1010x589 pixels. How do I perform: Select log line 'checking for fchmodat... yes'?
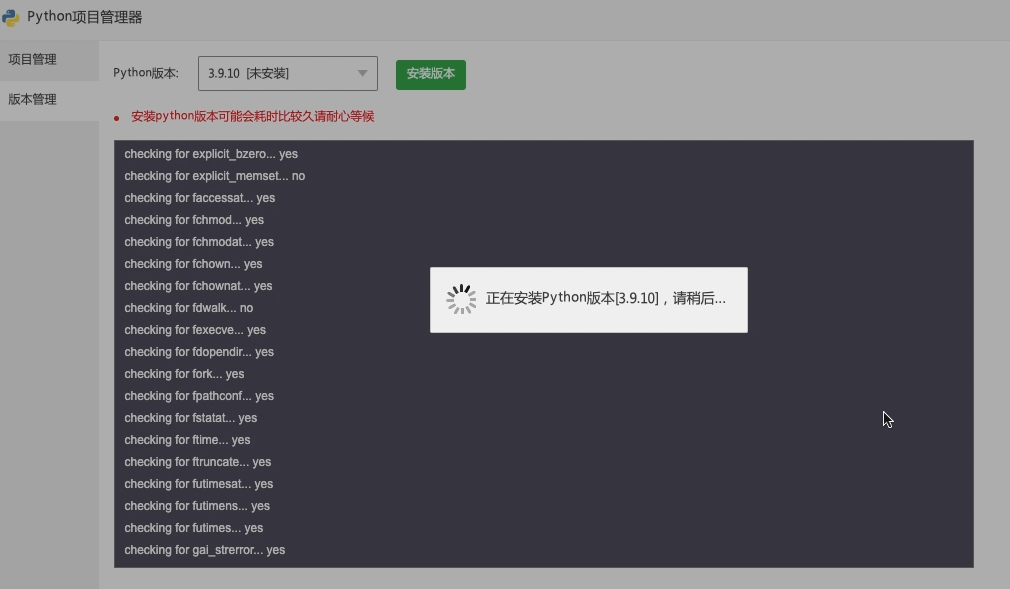(199, 242)
